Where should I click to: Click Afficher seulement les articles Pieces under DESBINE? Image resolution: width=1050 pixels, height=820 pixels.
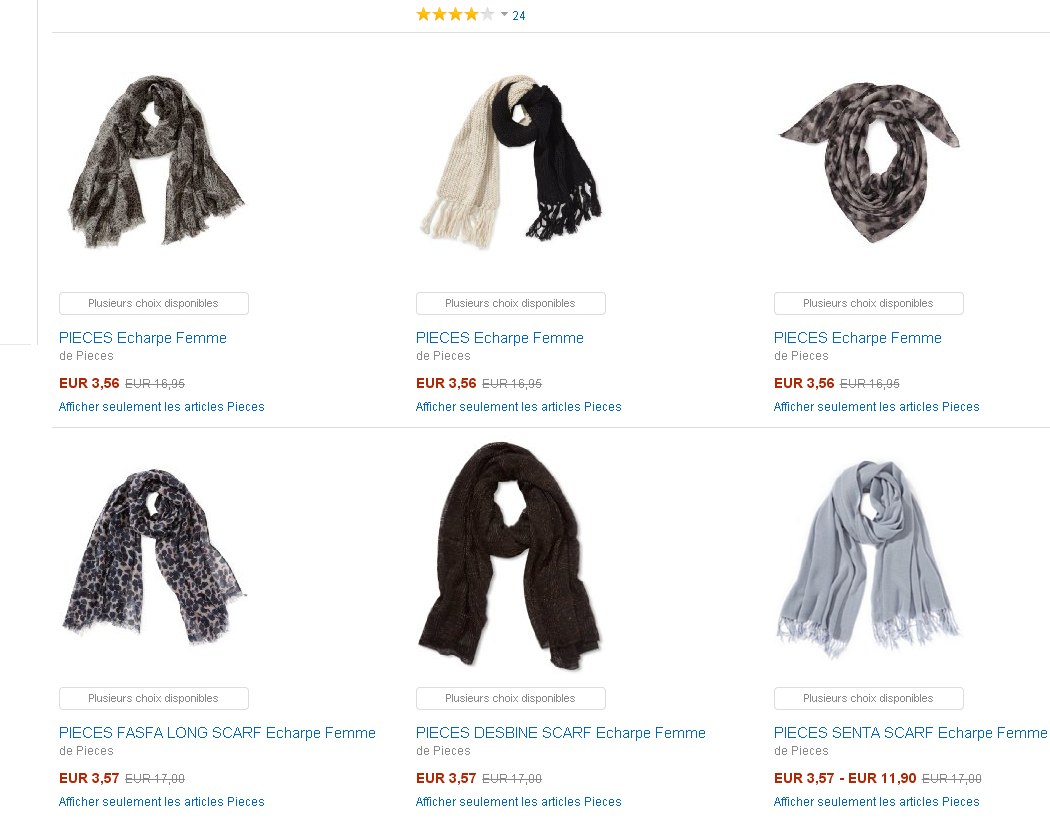[518, 801]
